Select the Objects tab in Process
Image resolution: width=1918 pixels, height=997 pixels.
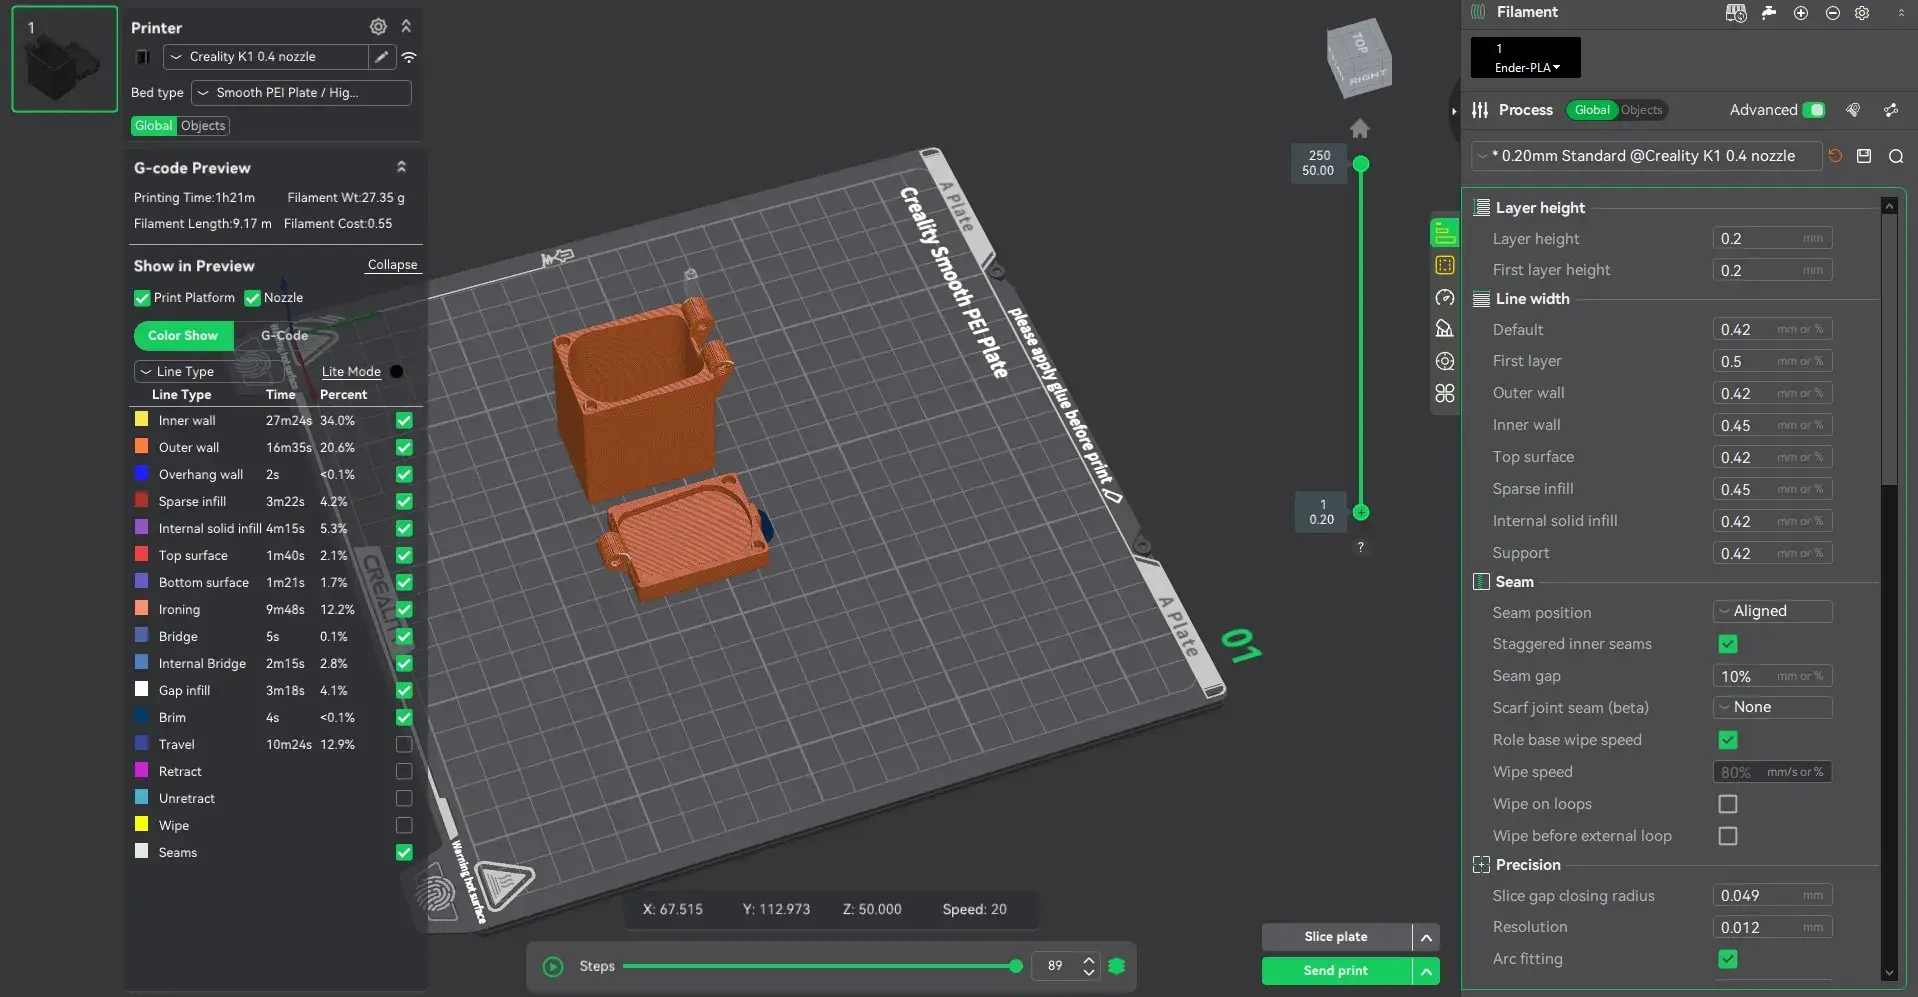[1641, 110]
